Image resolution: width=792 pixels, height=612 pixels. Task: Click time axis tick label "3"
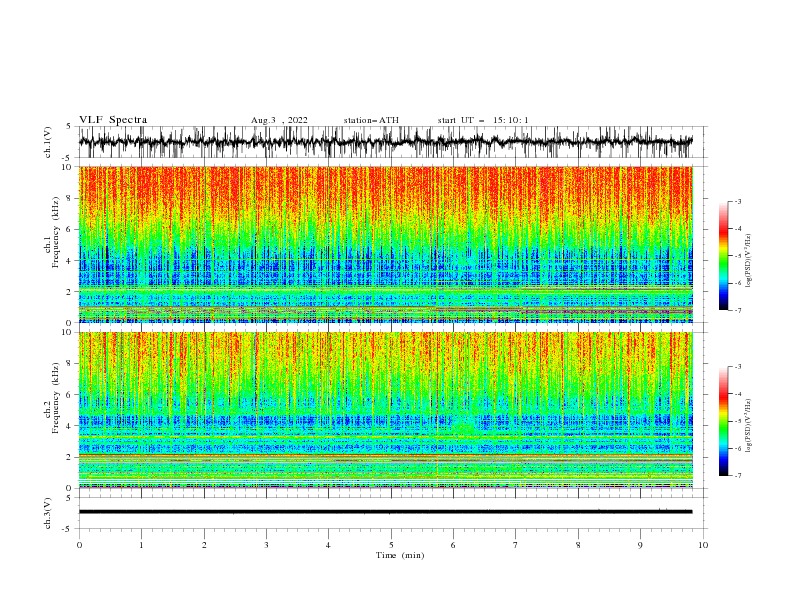click(x=267, y=545)
